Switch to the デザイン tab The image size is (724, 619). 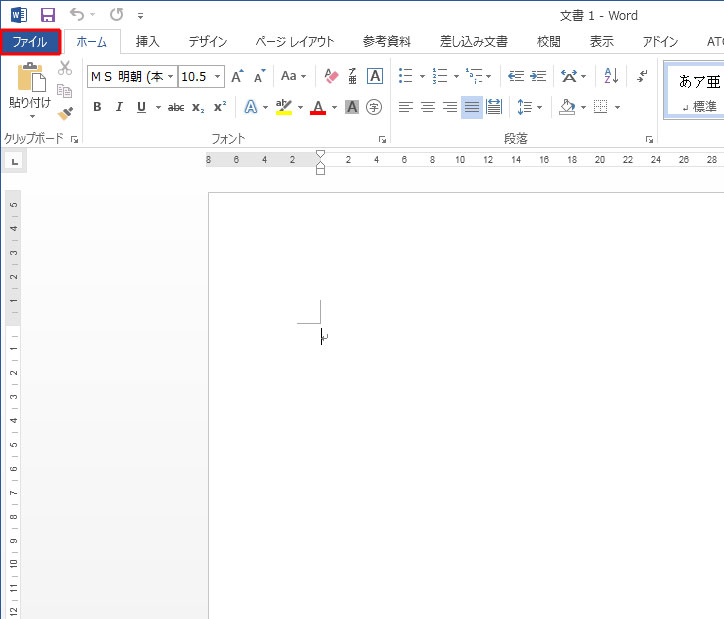tap(207, 42)
